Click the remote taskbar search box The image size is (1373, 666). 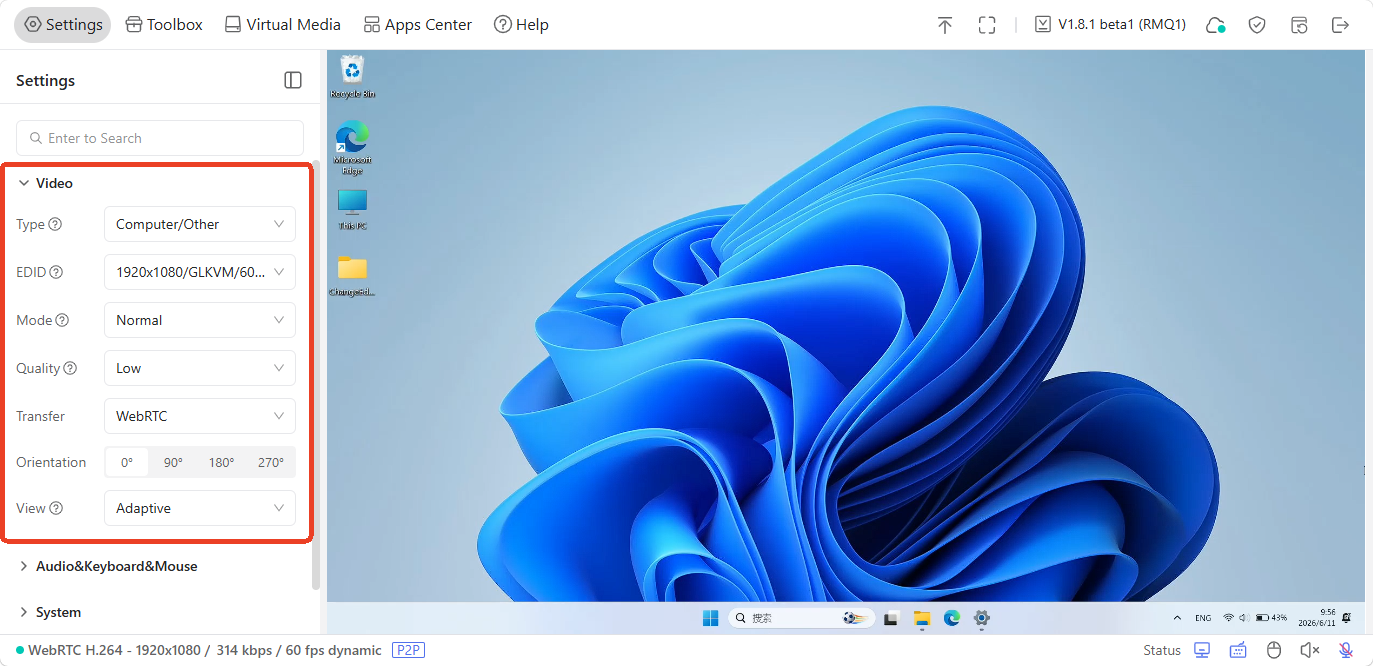point(802,618)
